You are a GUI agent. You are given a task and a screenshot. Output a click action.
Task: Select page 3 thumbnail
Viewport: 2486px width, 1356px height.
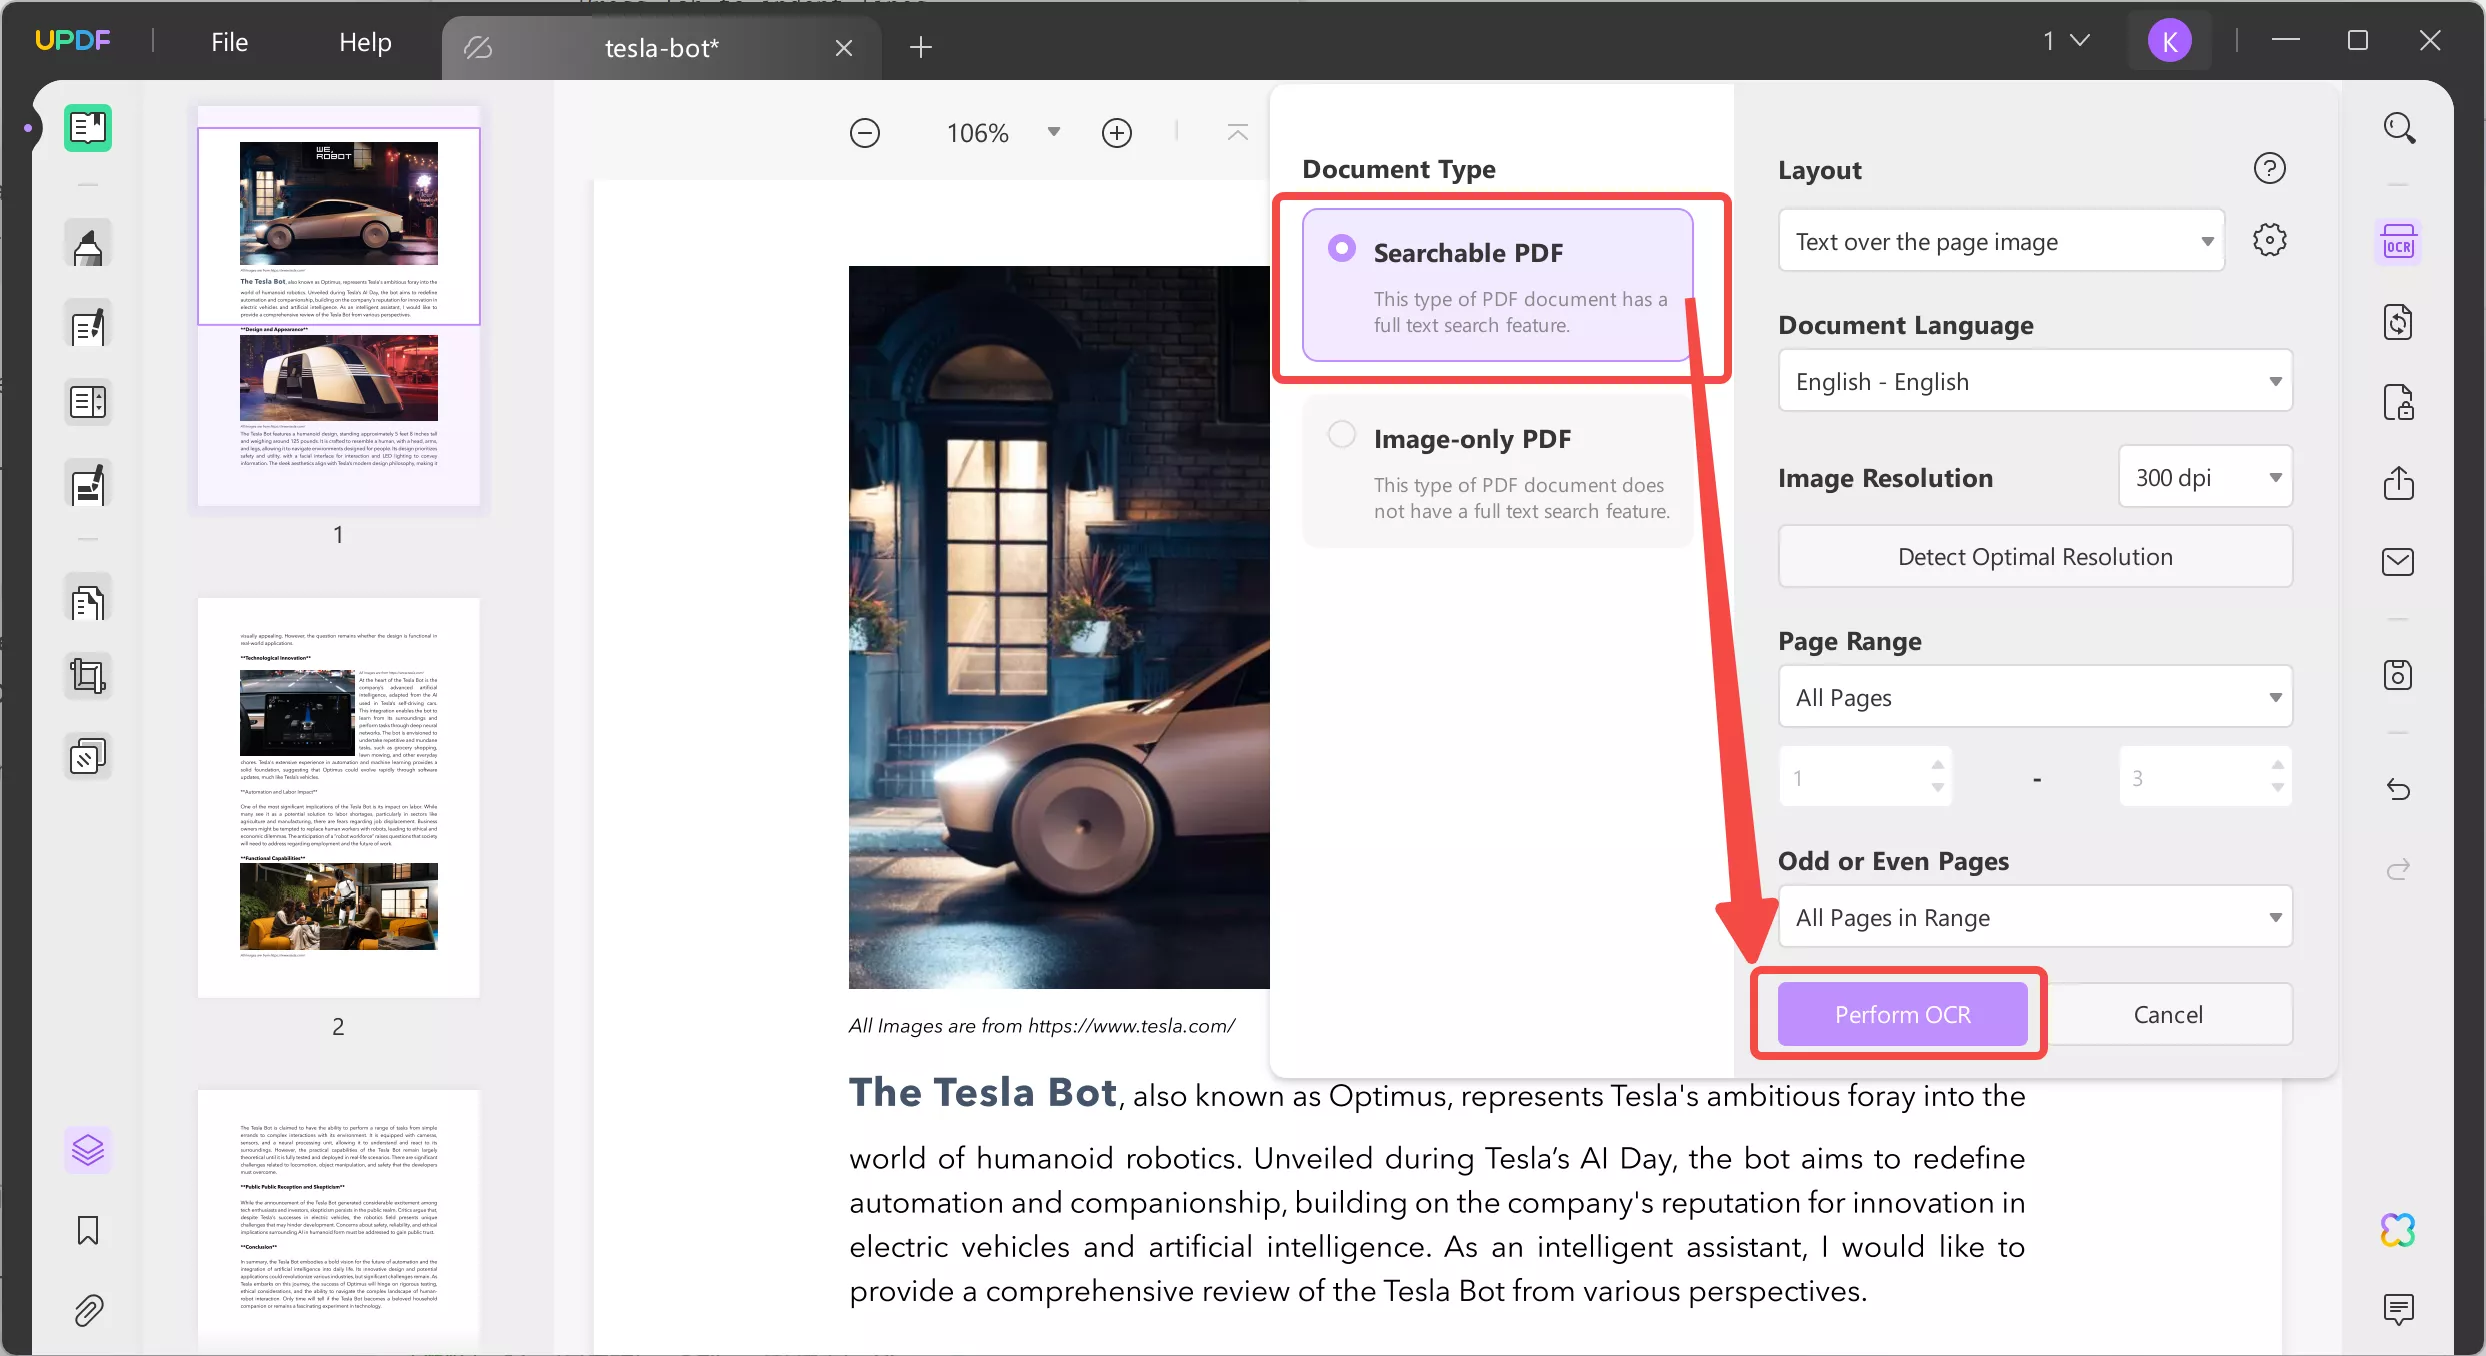point(338,1220)
